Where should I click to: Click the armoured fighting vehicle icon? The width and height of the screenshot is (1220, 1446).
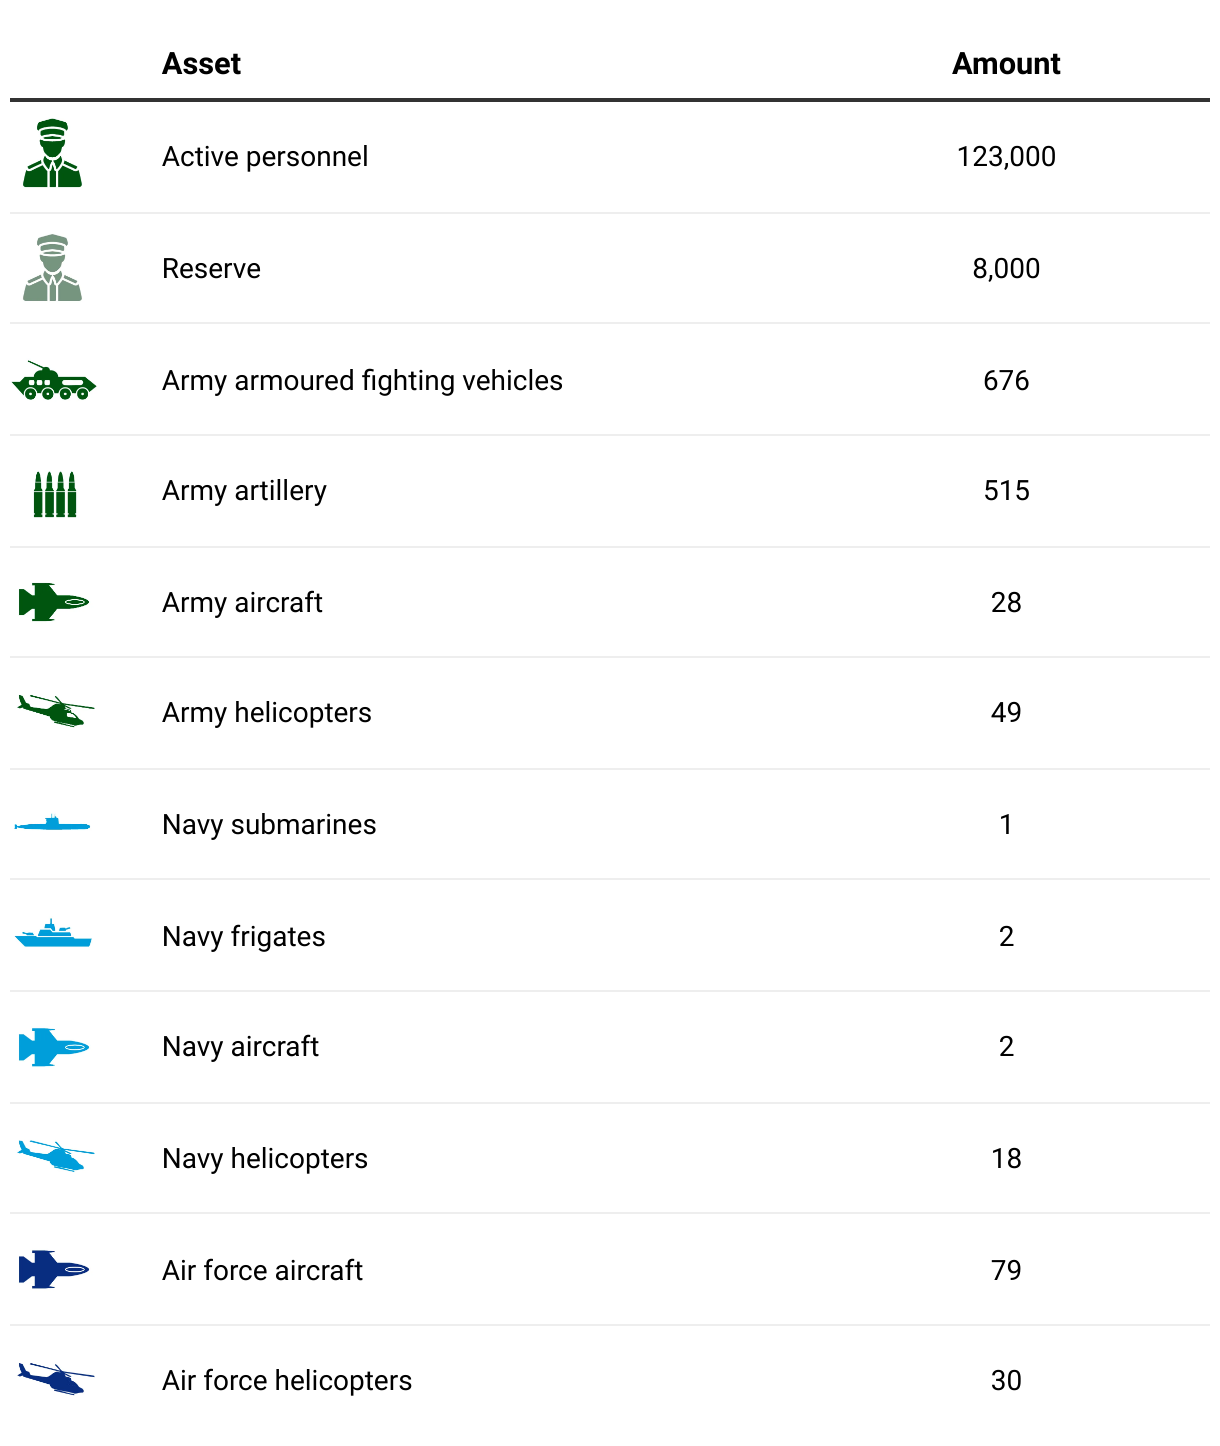coord(54,383)
